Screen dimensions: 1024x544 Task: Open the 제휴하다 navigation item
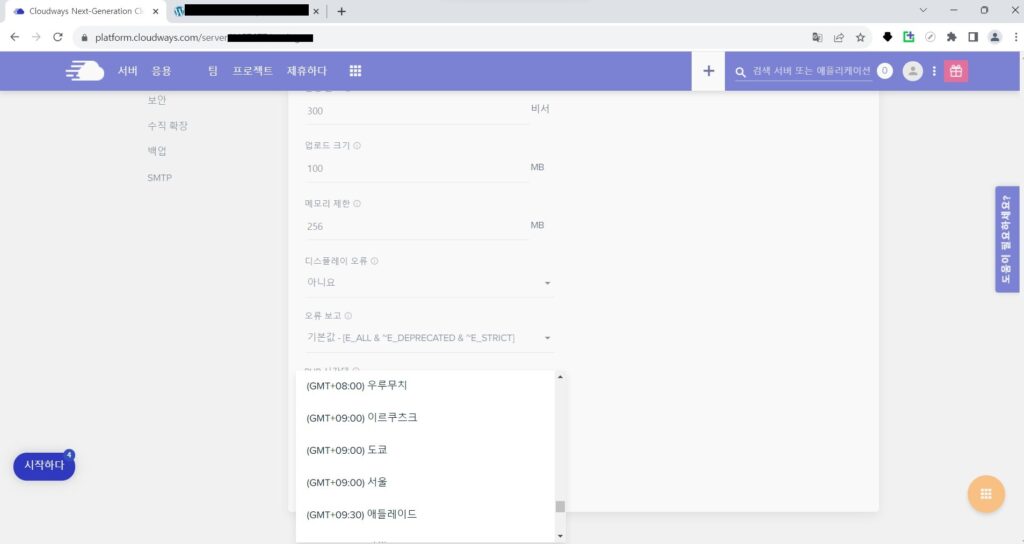pyautogui.click(x=307, y=71)
